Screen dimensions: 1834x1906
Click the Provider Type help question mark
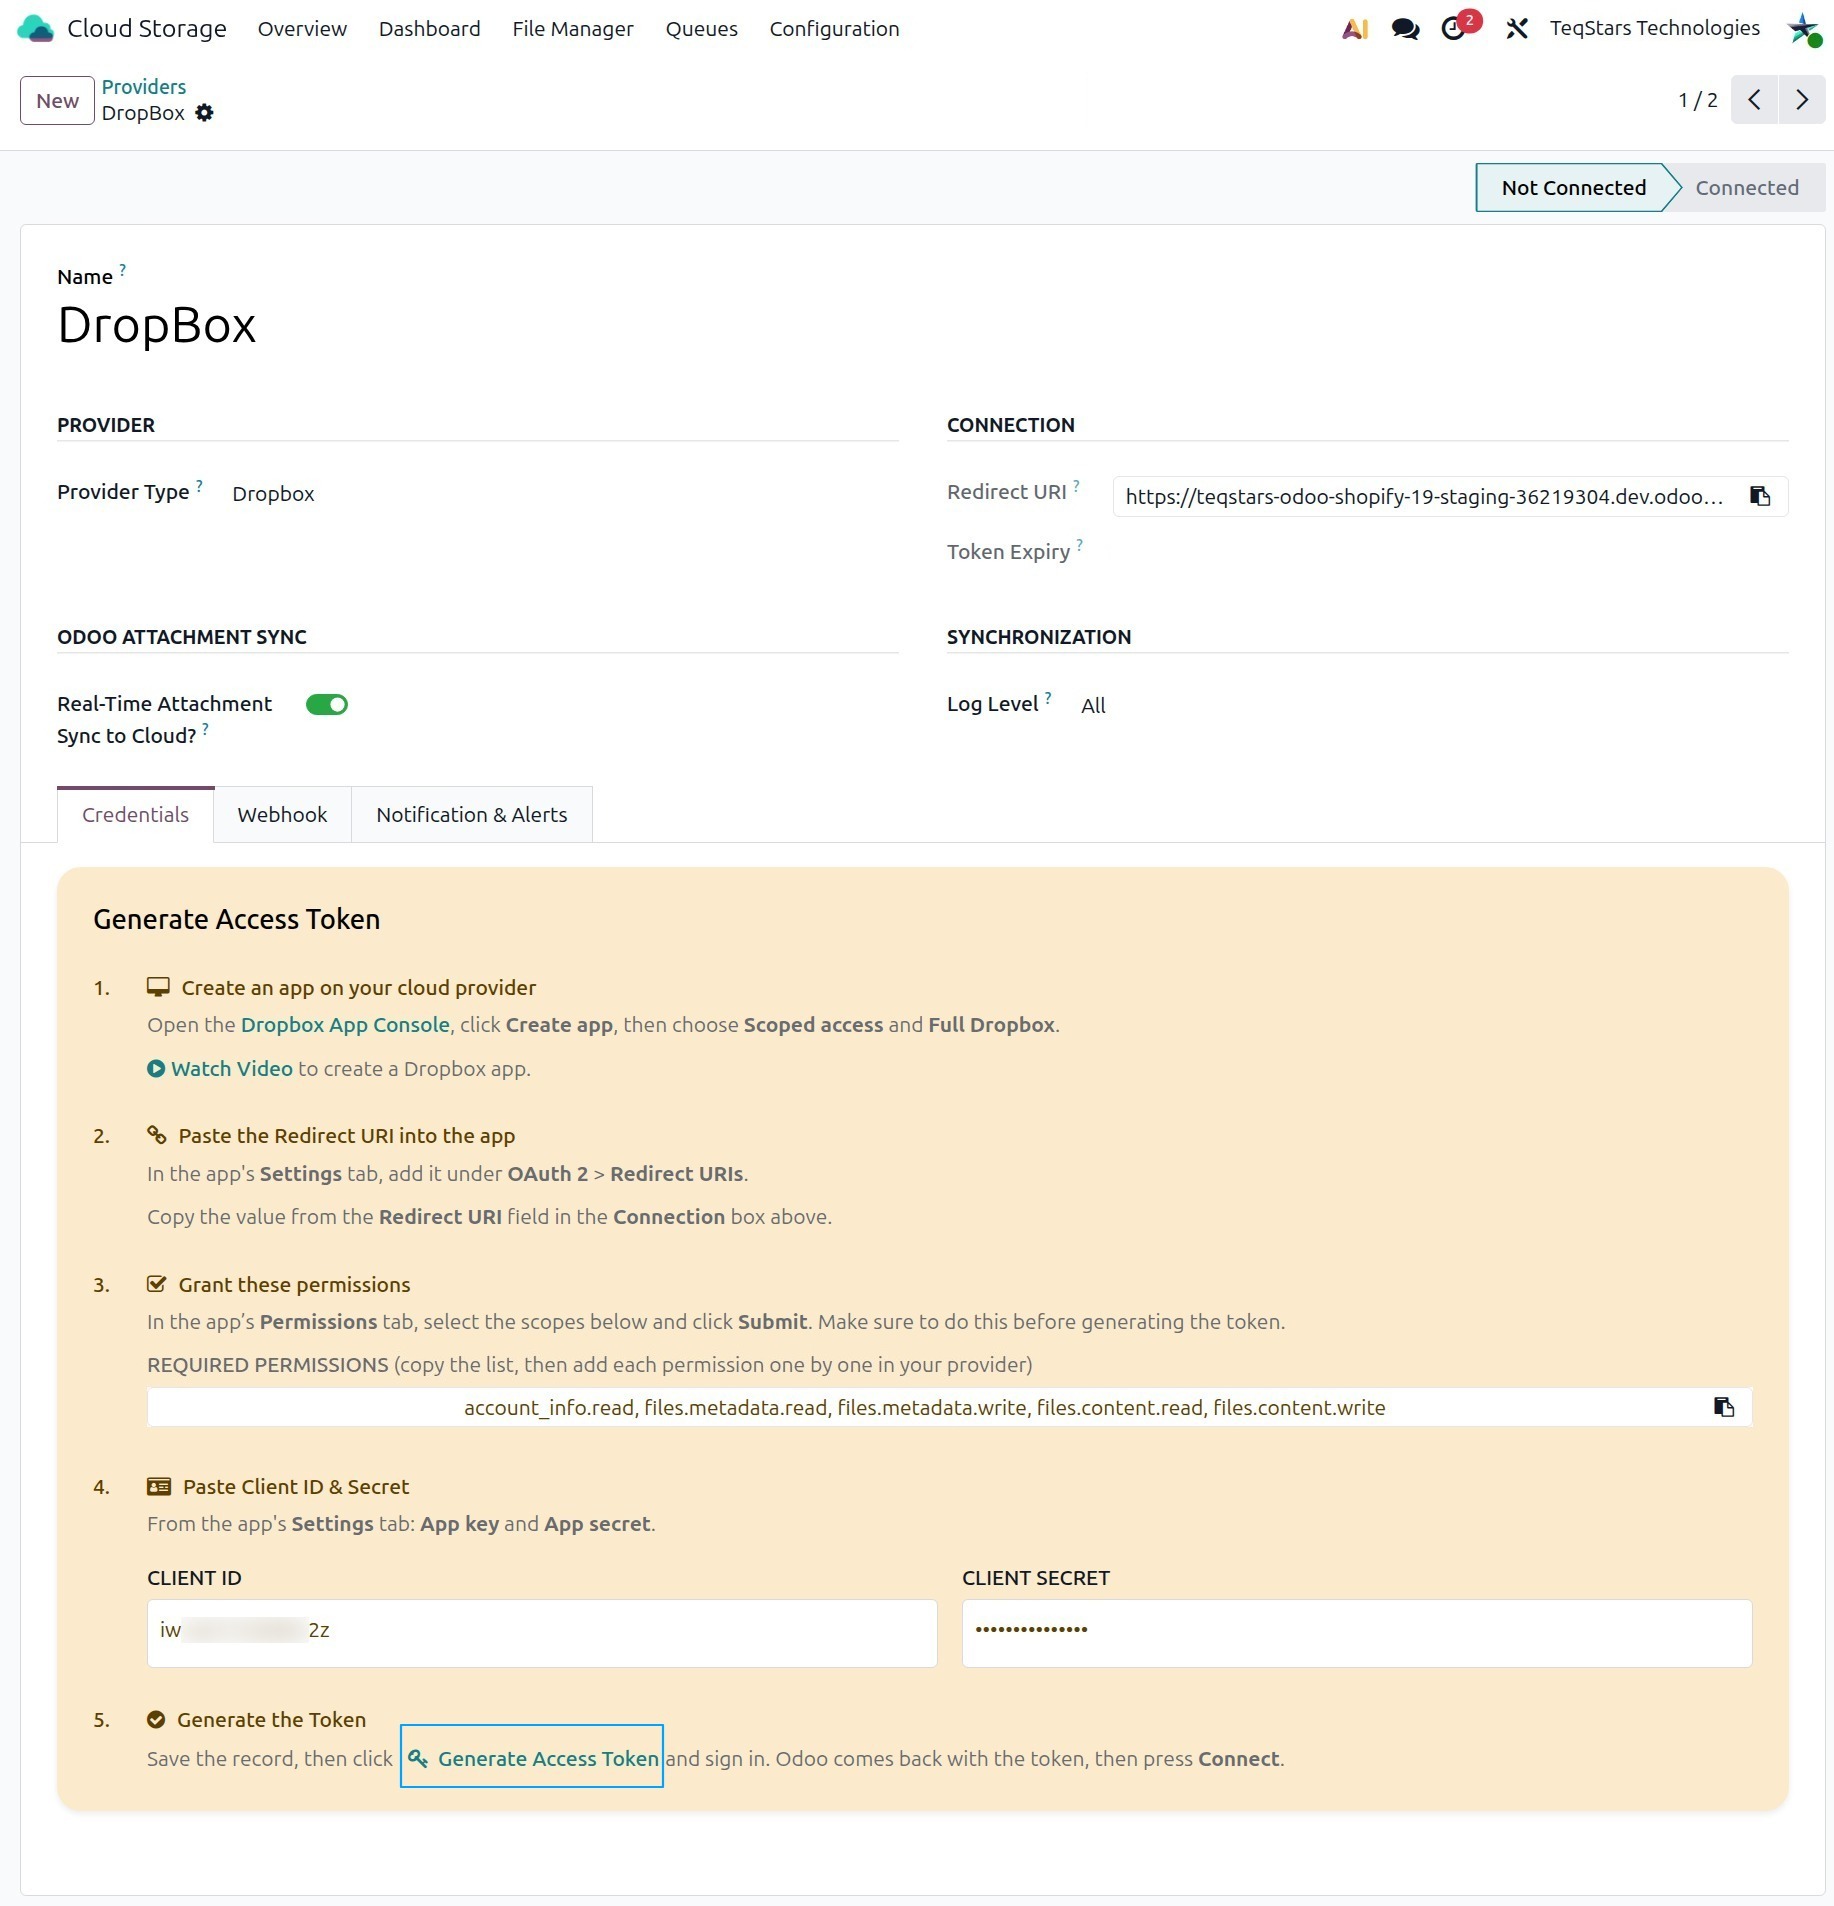[199, 485]
